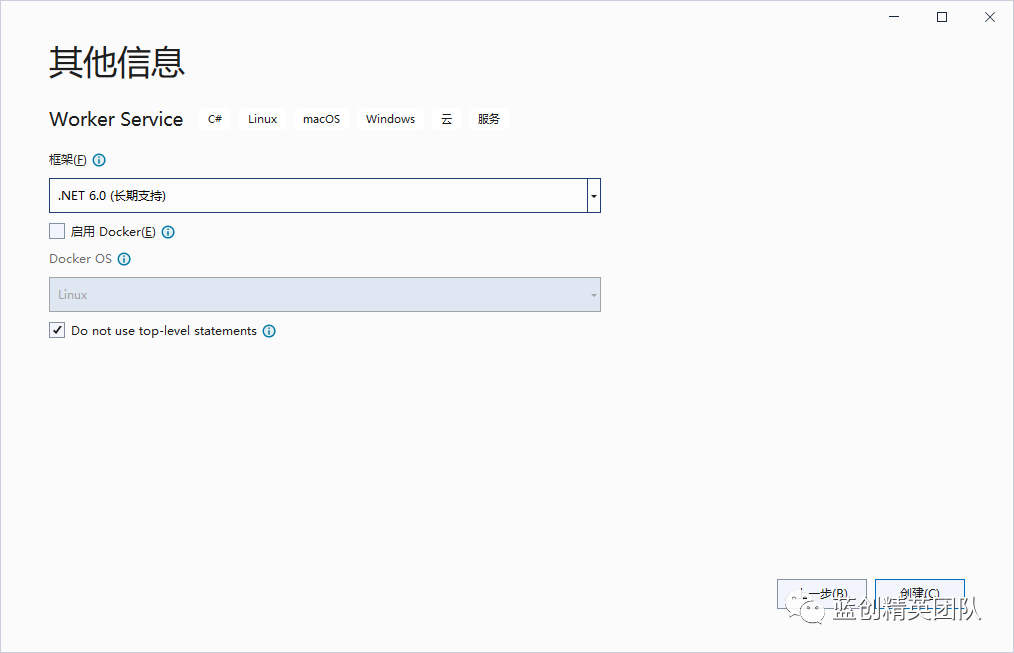Viewport: 1014px width, 653px height.
Task: Click the macOS tag
Action: tap(321, 119)
